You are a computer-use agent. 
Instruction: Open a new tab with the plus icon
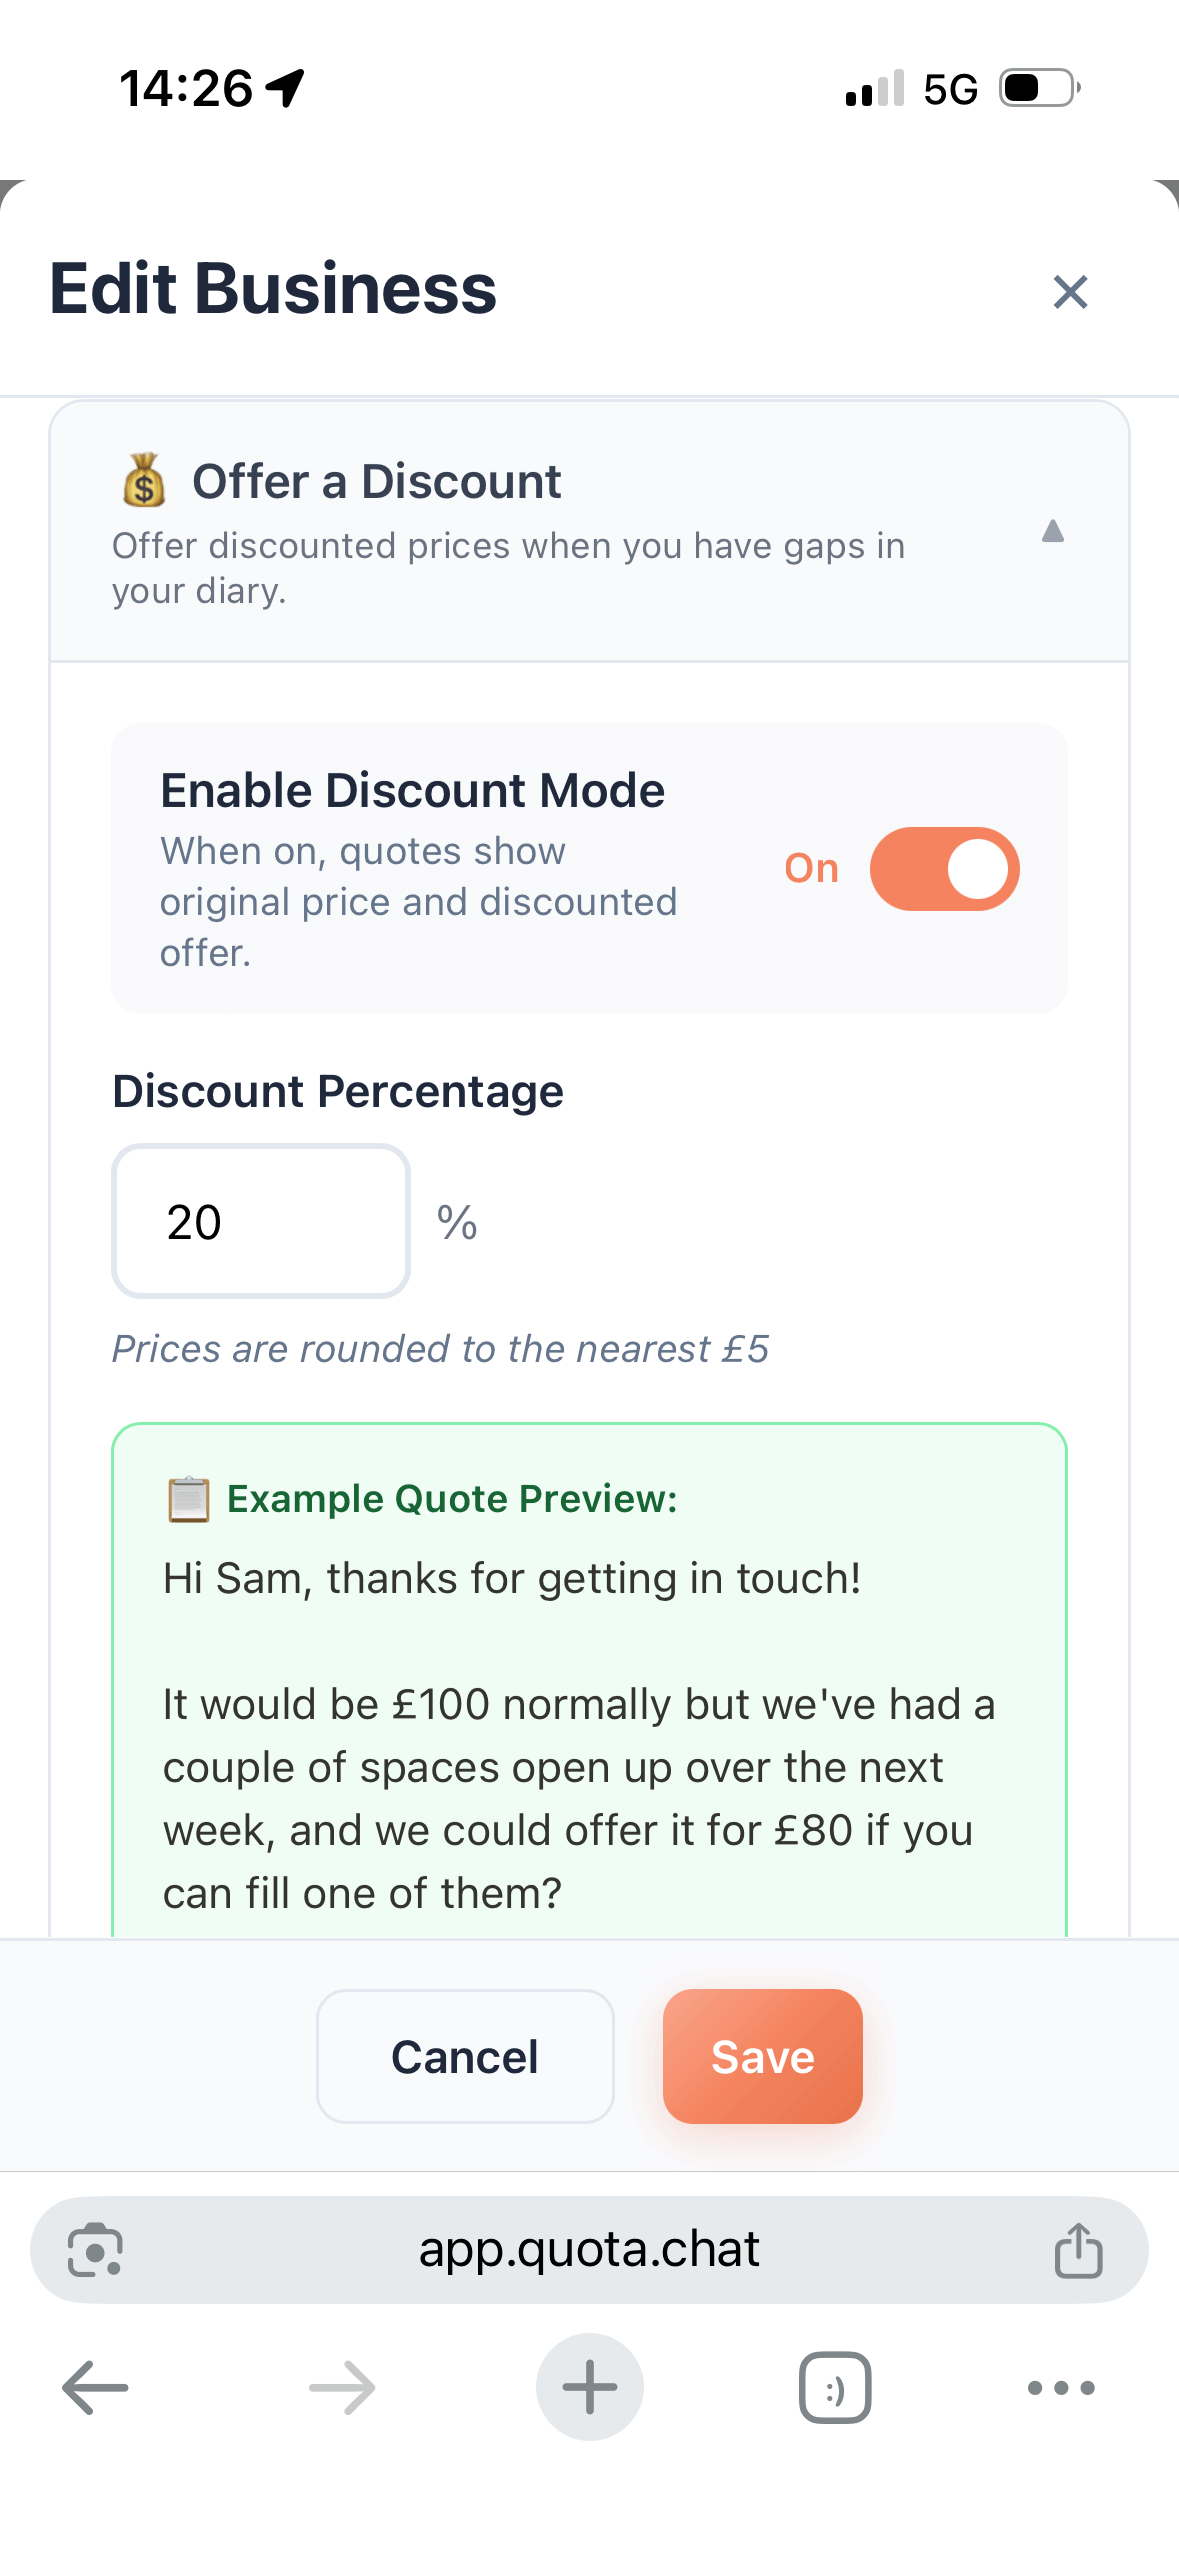(589, 2388)
